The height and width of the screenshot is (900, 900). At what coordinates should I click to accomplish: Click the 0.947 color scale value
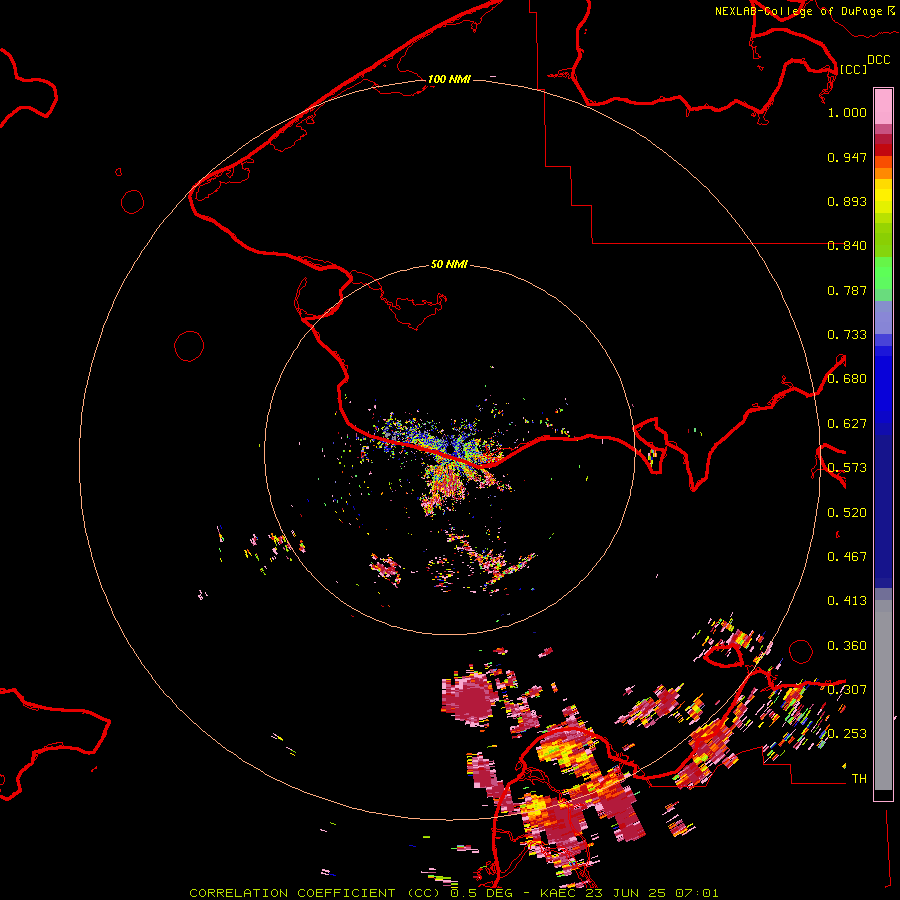pos(847,157)
